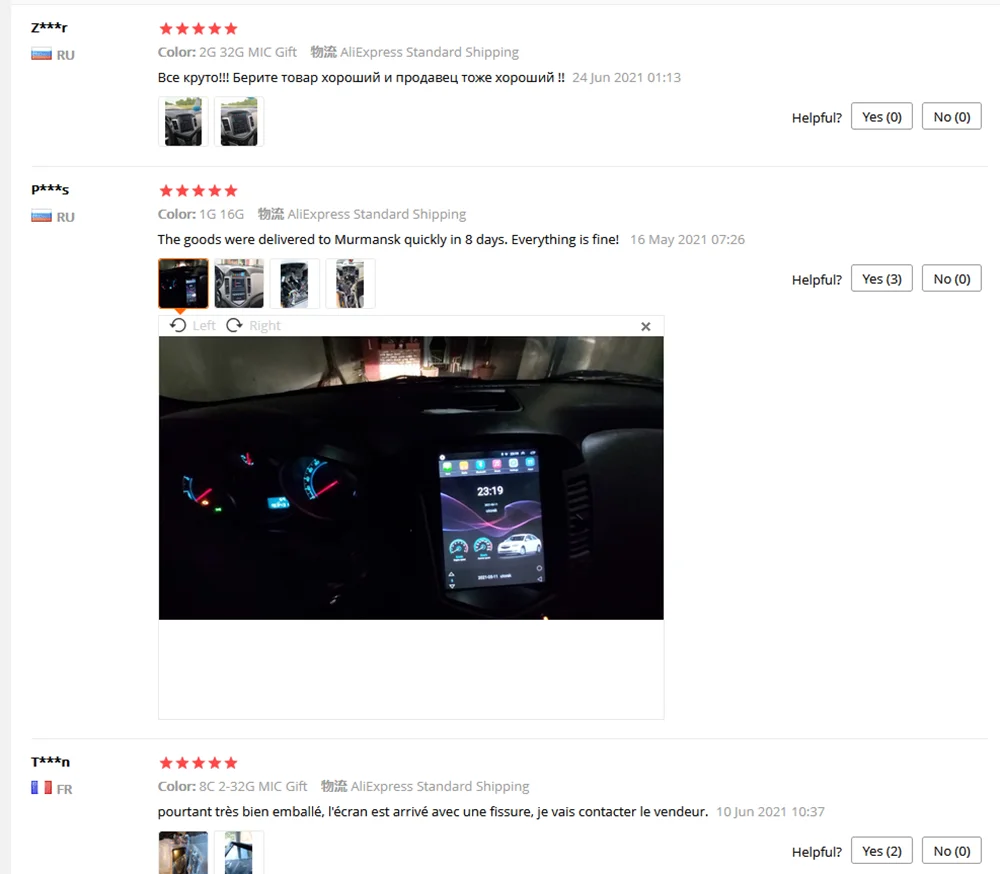
Task: Open second photo of T***n review
Action: [x=239, y=852]
